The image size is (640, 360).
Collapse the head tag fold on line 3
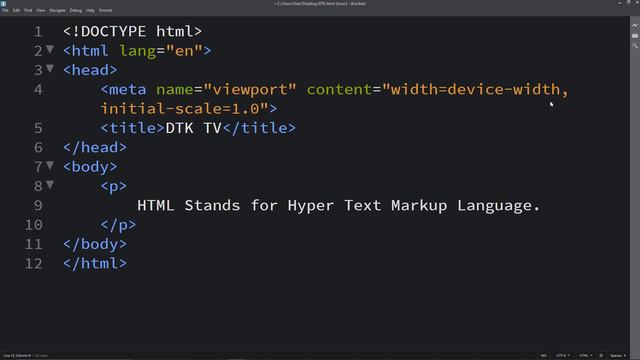coord(50,69)
